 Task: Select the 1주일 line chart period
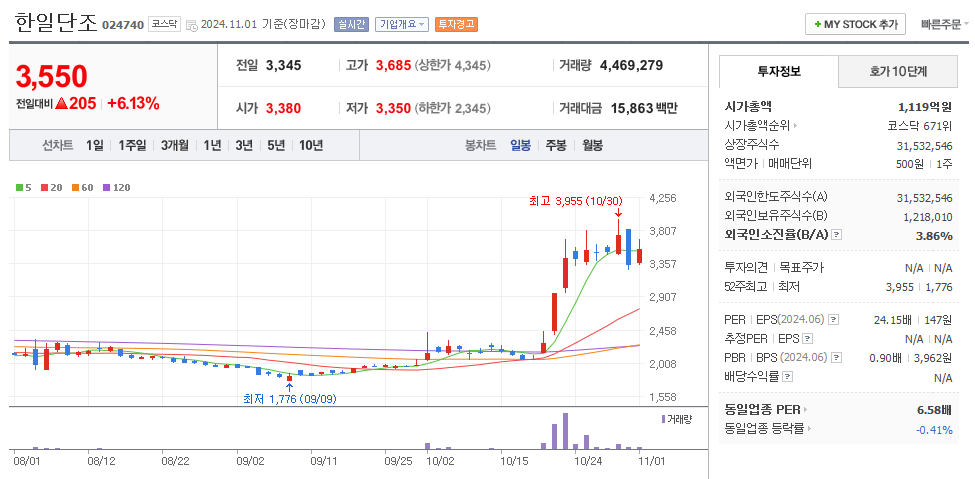pyautogui.click(x=132, y=146)
